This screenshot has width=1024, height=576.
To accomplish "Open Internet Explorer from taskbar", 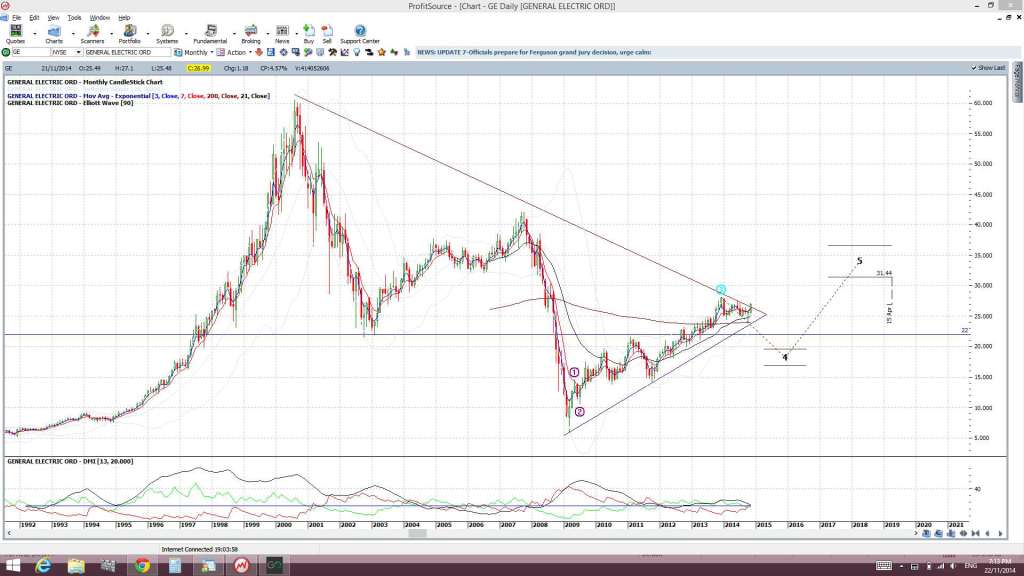I will point(43,566).
